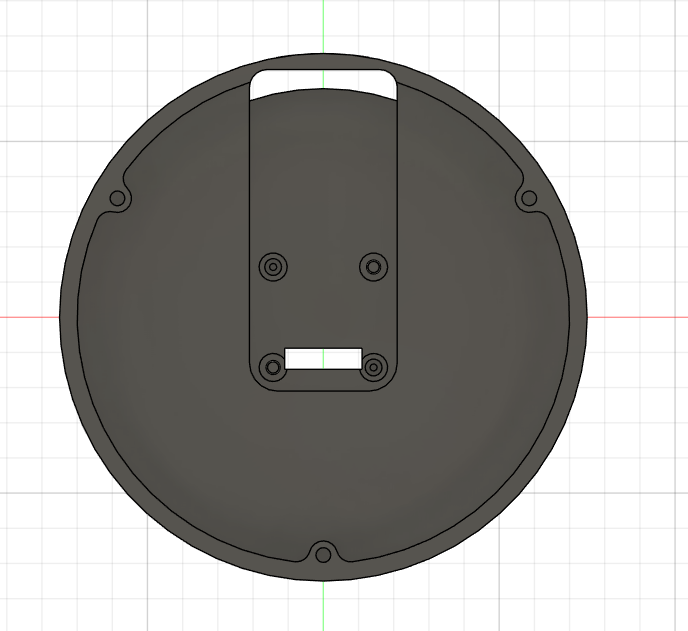Select the upper-right rim mounting hole

[x=528, y=199]
